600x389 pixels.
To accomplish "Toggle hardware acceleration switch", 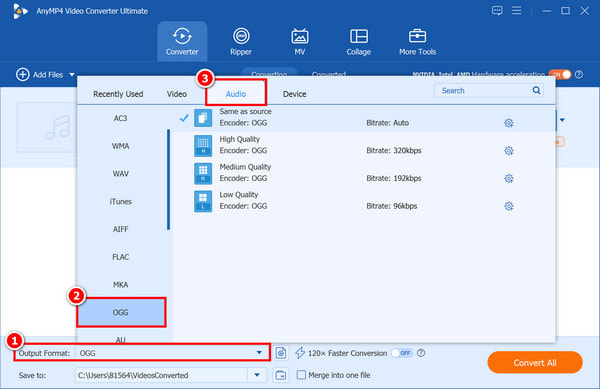I will [559, 75].
